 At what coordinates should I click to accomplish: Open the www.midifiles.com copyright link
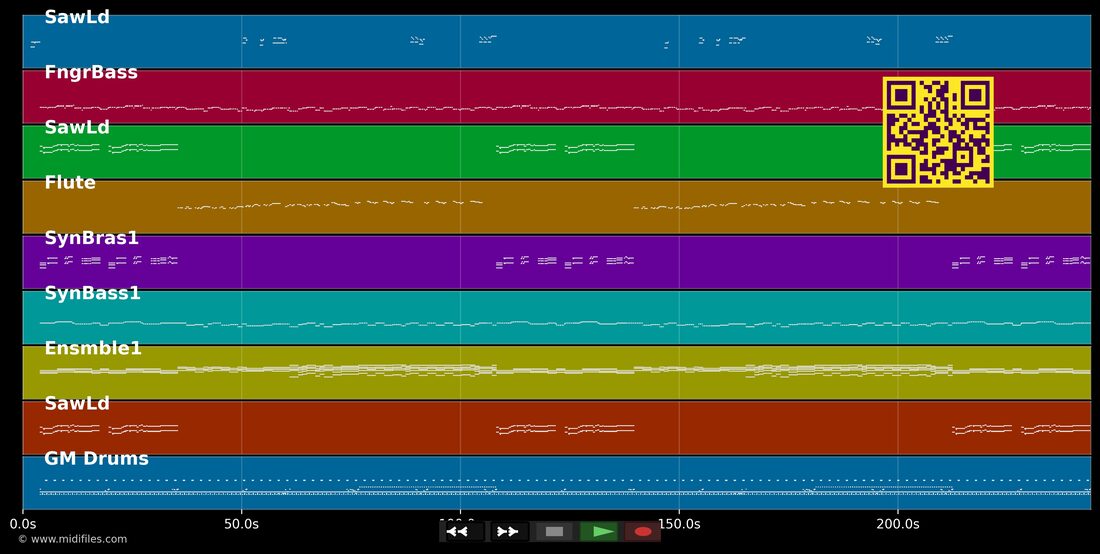[72, 539]
